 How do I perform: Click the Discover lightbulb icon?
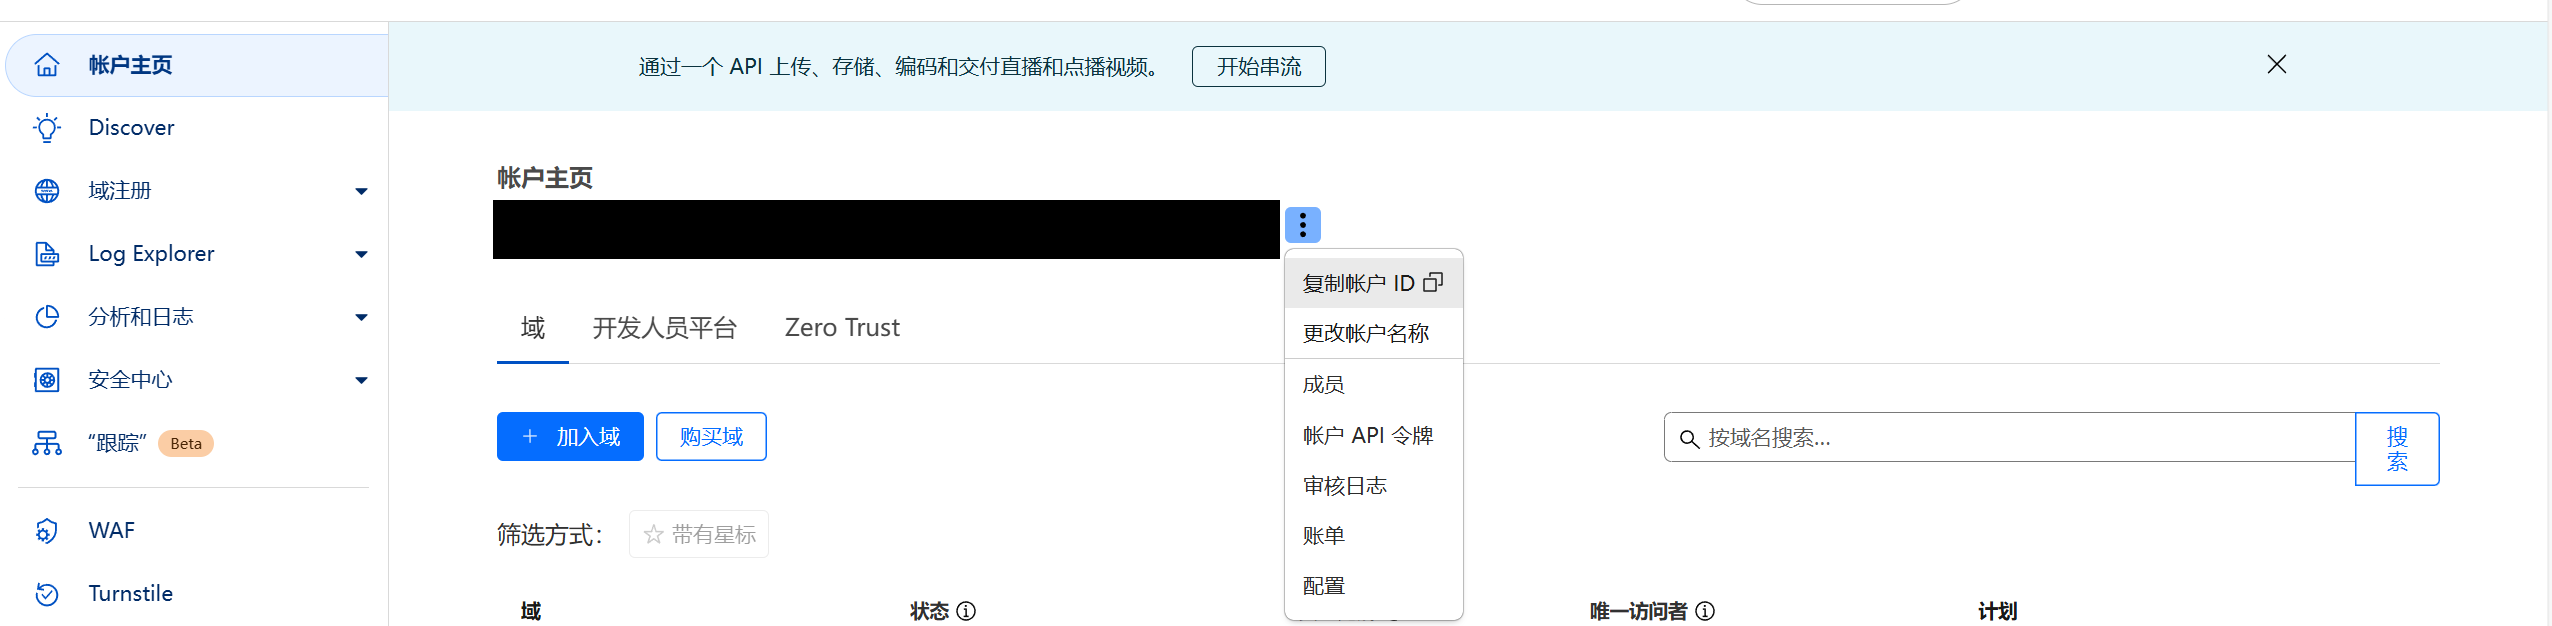tap(47, 128)
